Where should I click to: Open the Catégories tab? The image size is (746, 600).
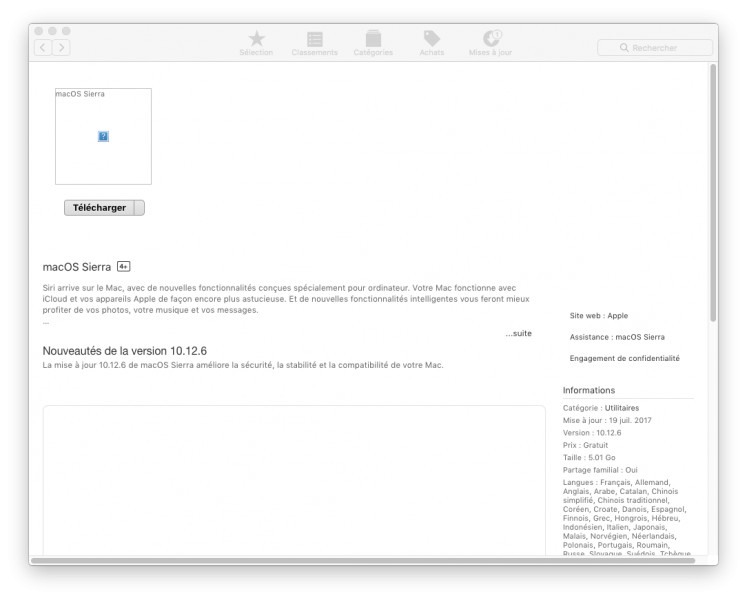[x=373, y=43]
